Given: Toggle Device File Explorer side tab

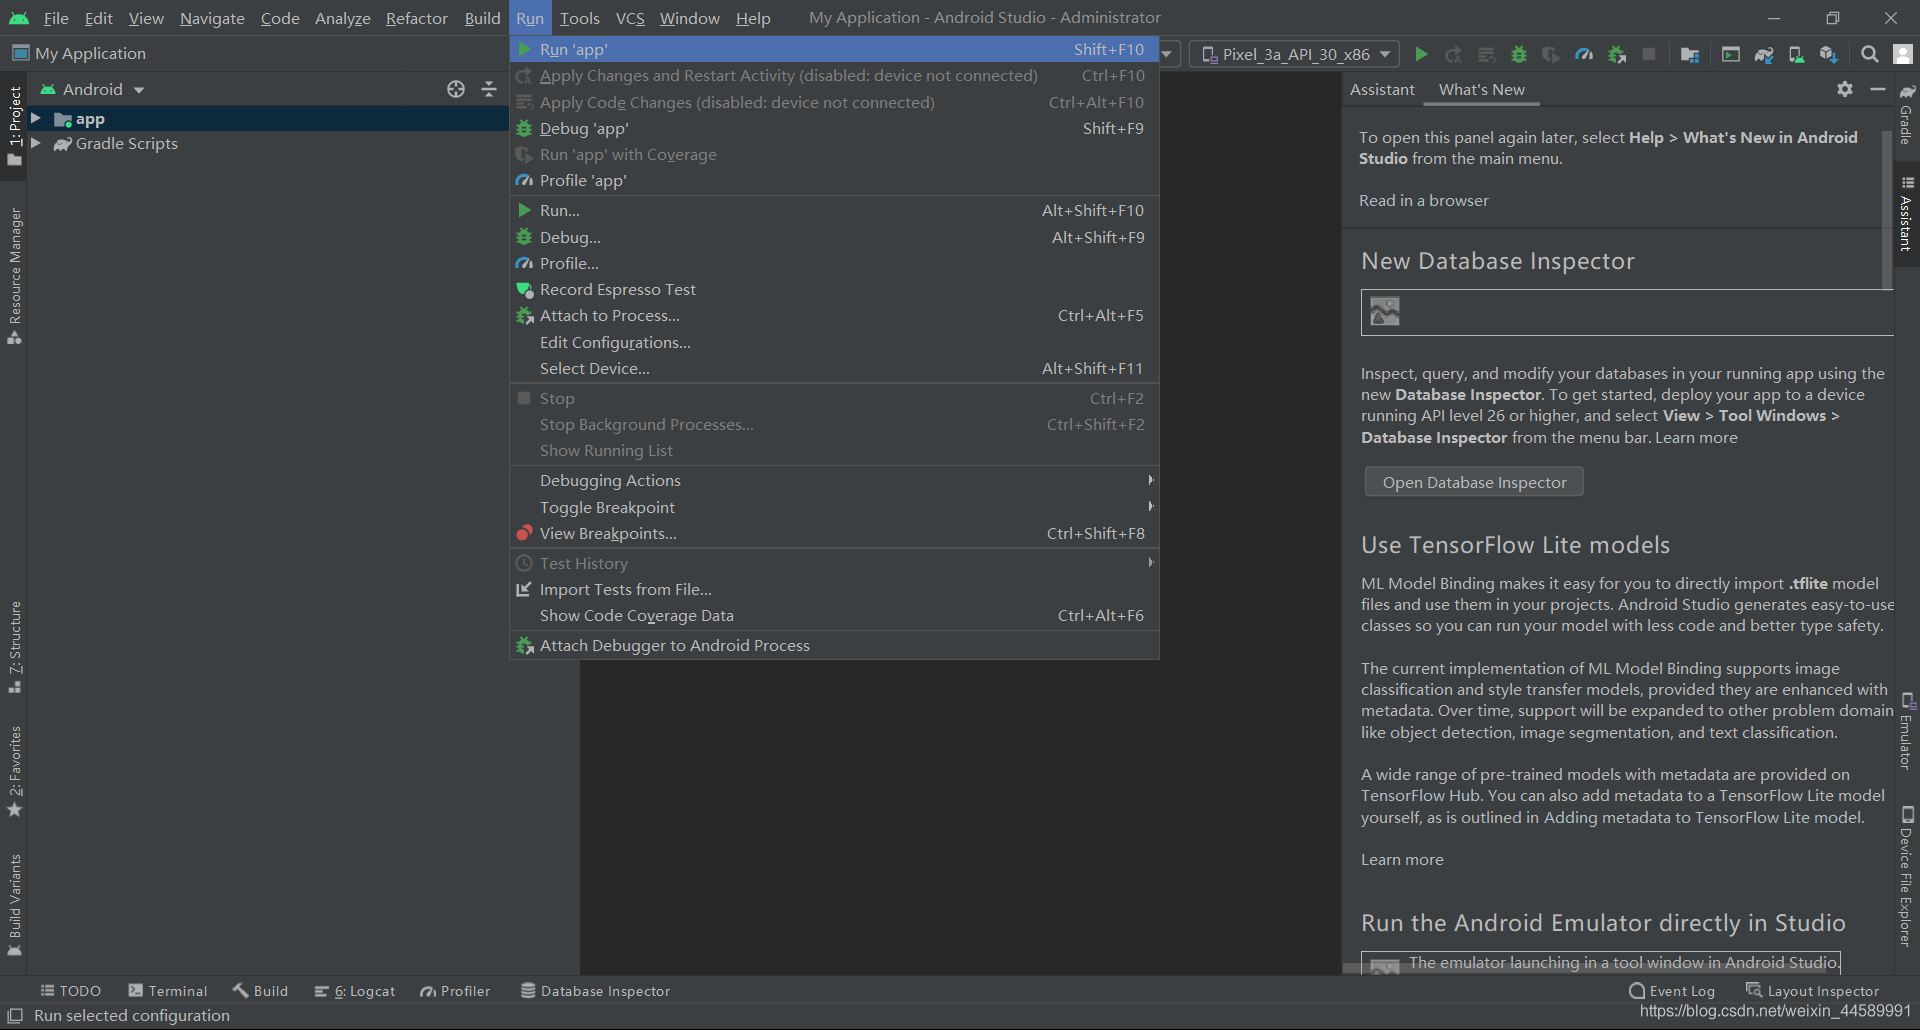Looking at the screenshot, I should 1907,875.
